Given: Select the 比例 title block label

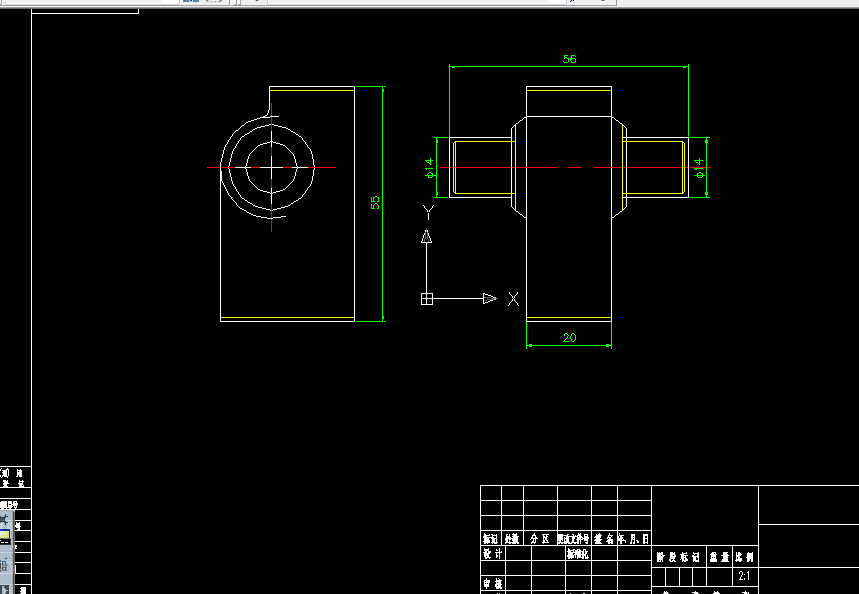Looking at the screenshot, I should point(745,557).
